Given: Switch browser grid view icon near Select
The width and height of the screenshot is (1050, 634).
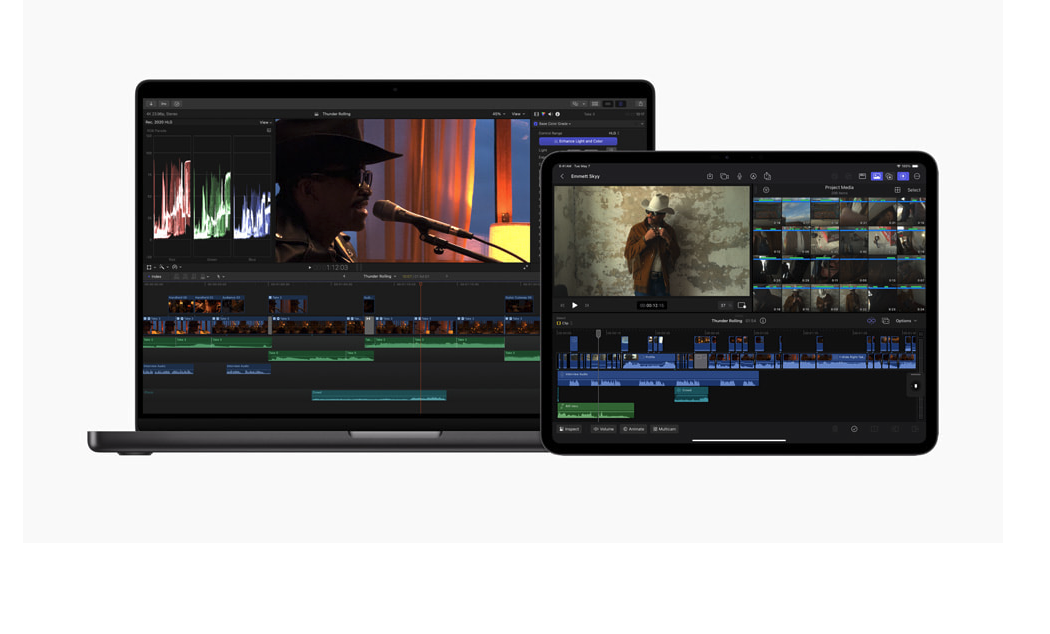Looking at the screenshot, I should coord(897,190).
